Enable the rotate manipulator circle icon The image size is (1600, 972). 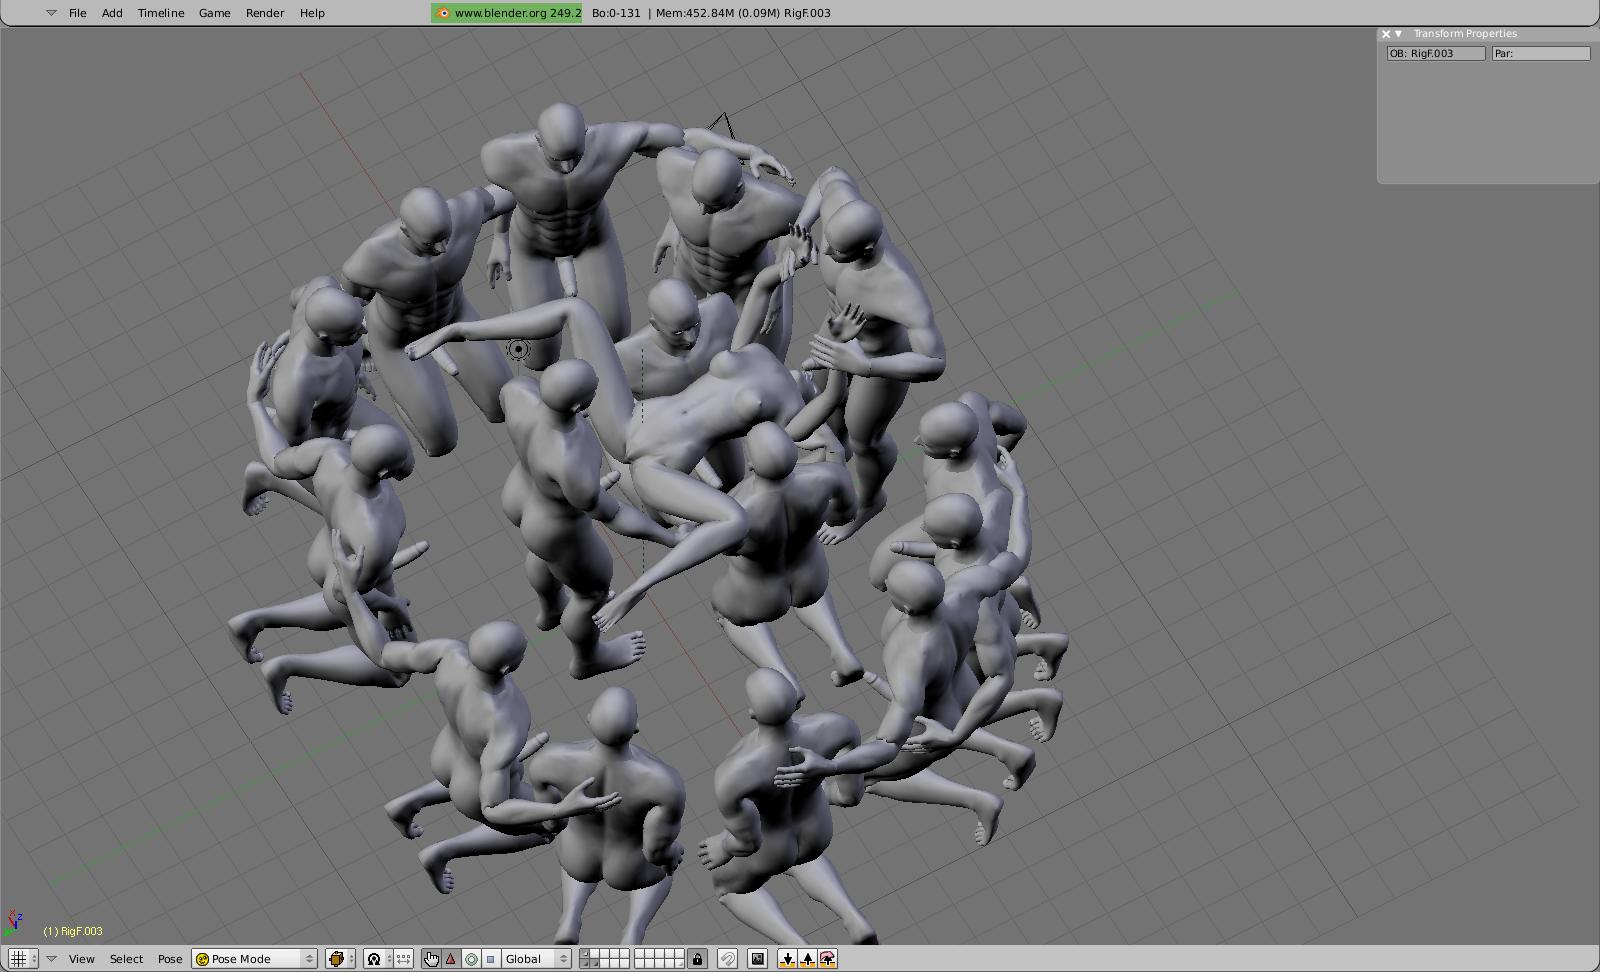(470, 959)
